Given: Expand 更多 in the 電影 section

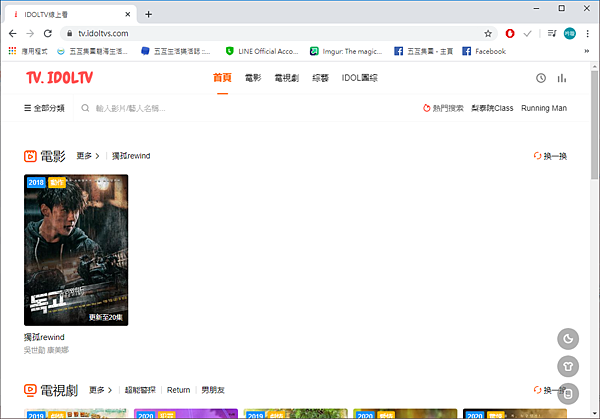Looking at the screenshot, I should (x=88, y=156).
